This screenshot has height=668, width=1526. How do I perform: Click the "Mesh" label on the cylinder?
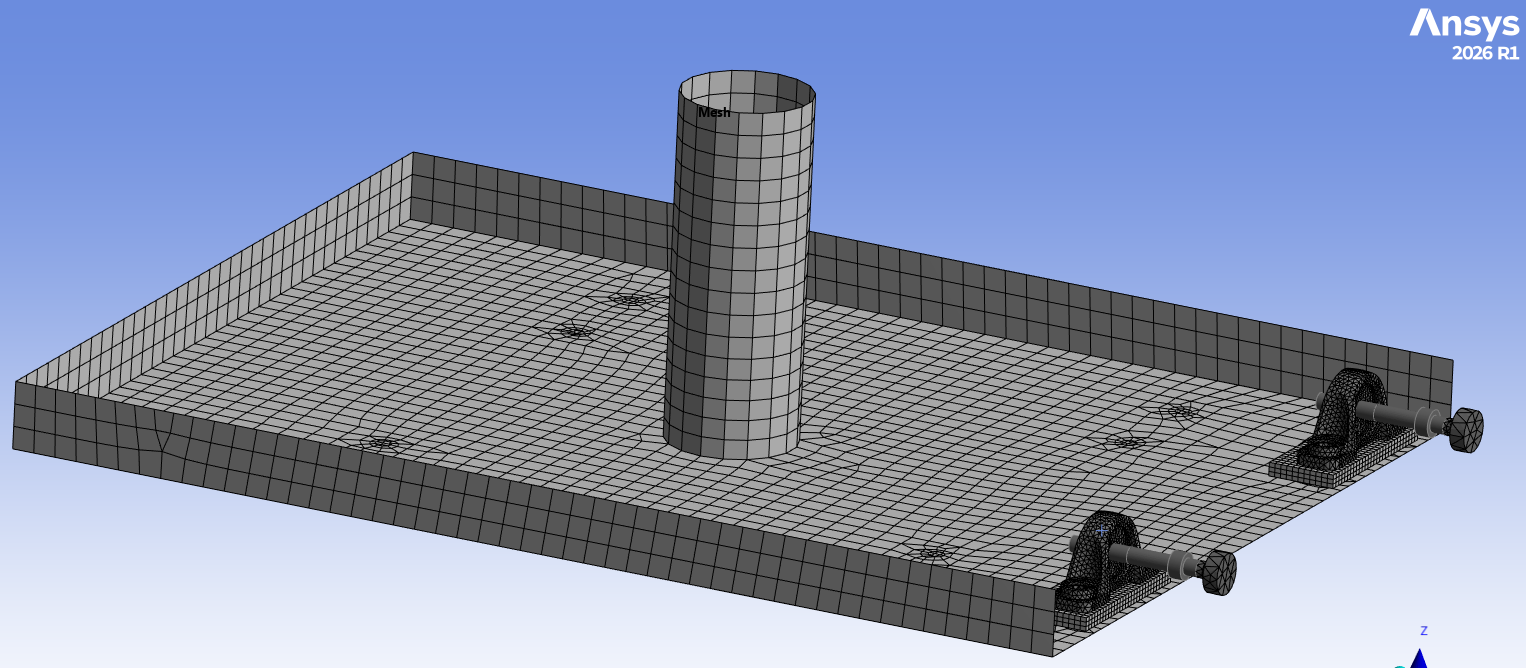point(714,113)
